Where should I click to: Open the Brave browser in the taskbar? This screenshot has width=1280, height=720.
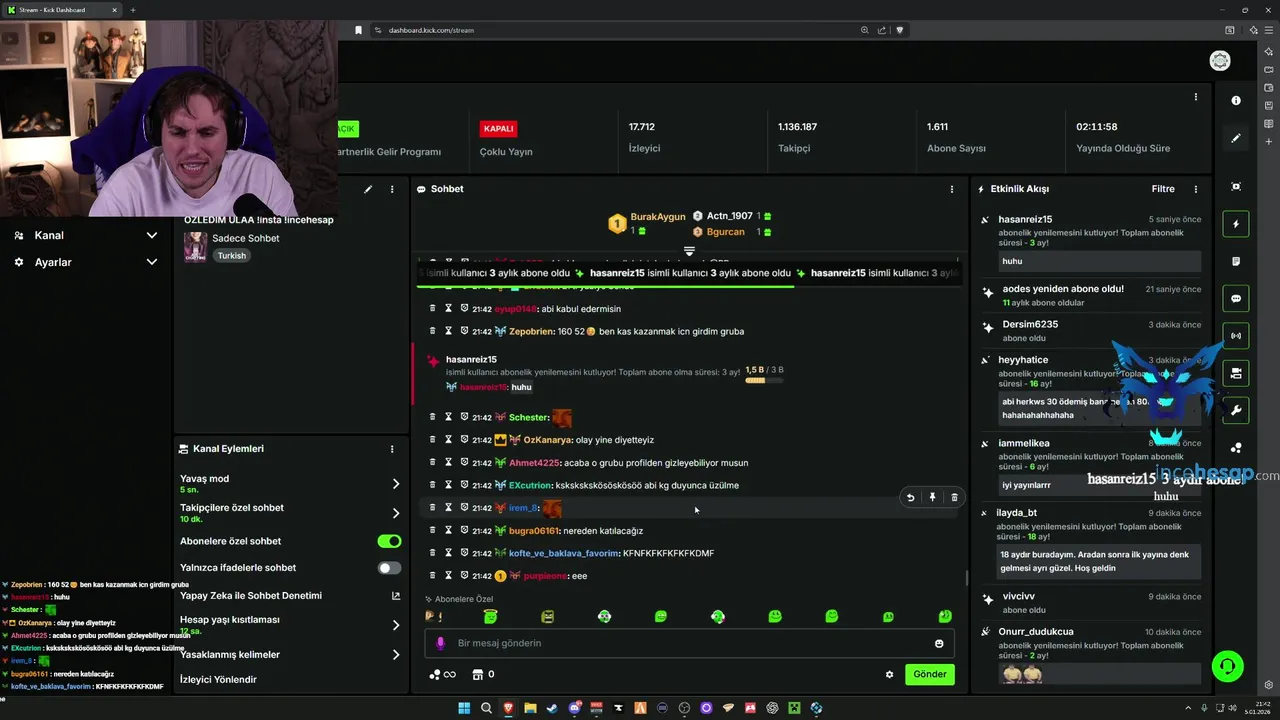(x=508, y=708)
